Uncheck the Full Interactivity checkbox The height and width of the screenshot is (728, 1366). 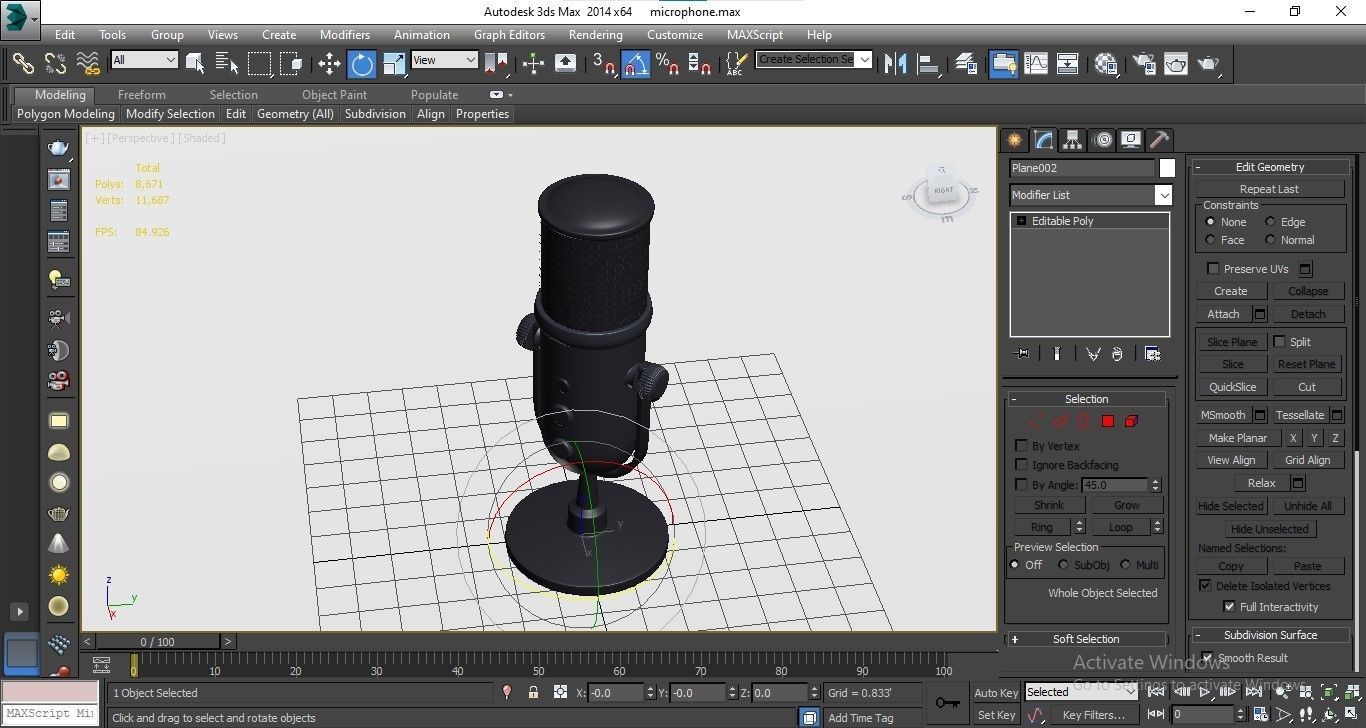pyautogui.click(x=1229, y=607)
